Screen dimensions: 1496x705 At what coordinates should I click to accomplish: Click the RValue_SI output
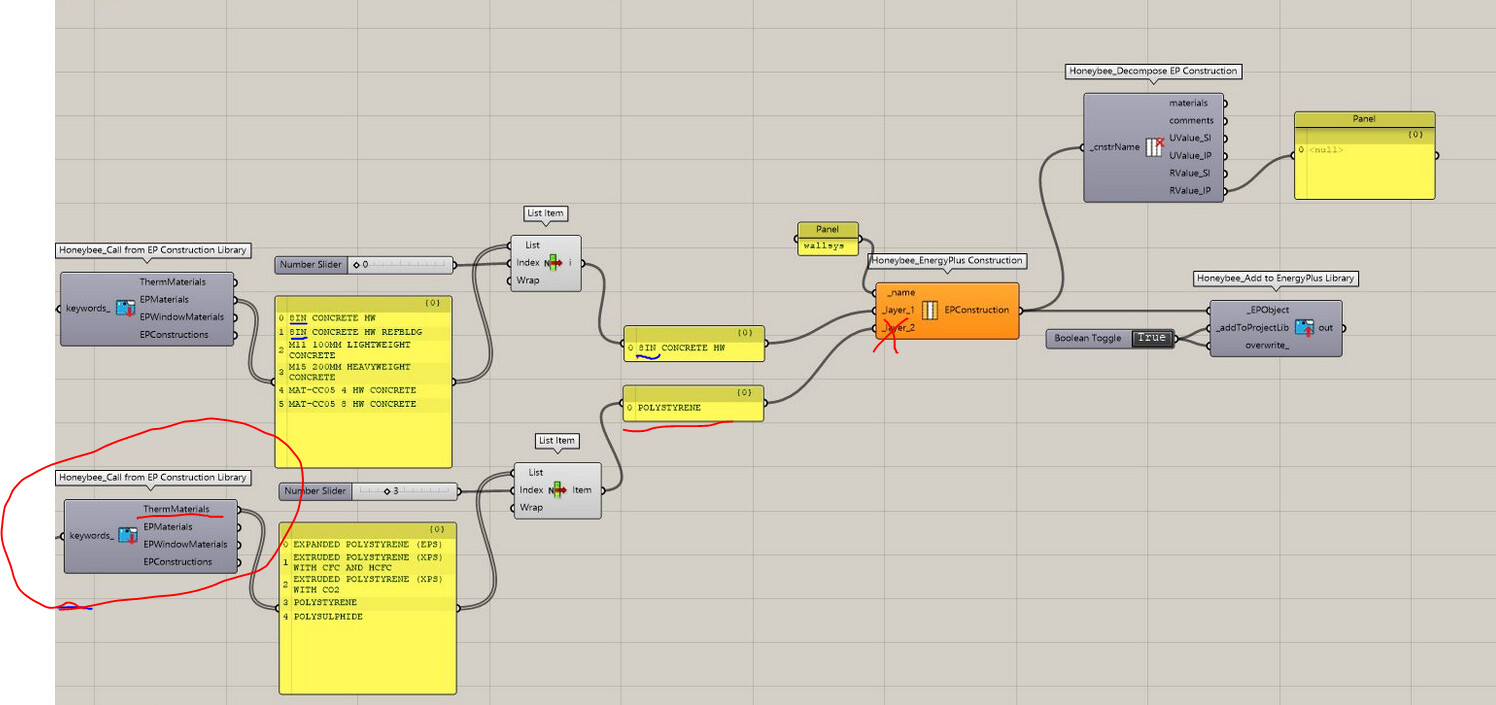click(x=1190, y=173)
